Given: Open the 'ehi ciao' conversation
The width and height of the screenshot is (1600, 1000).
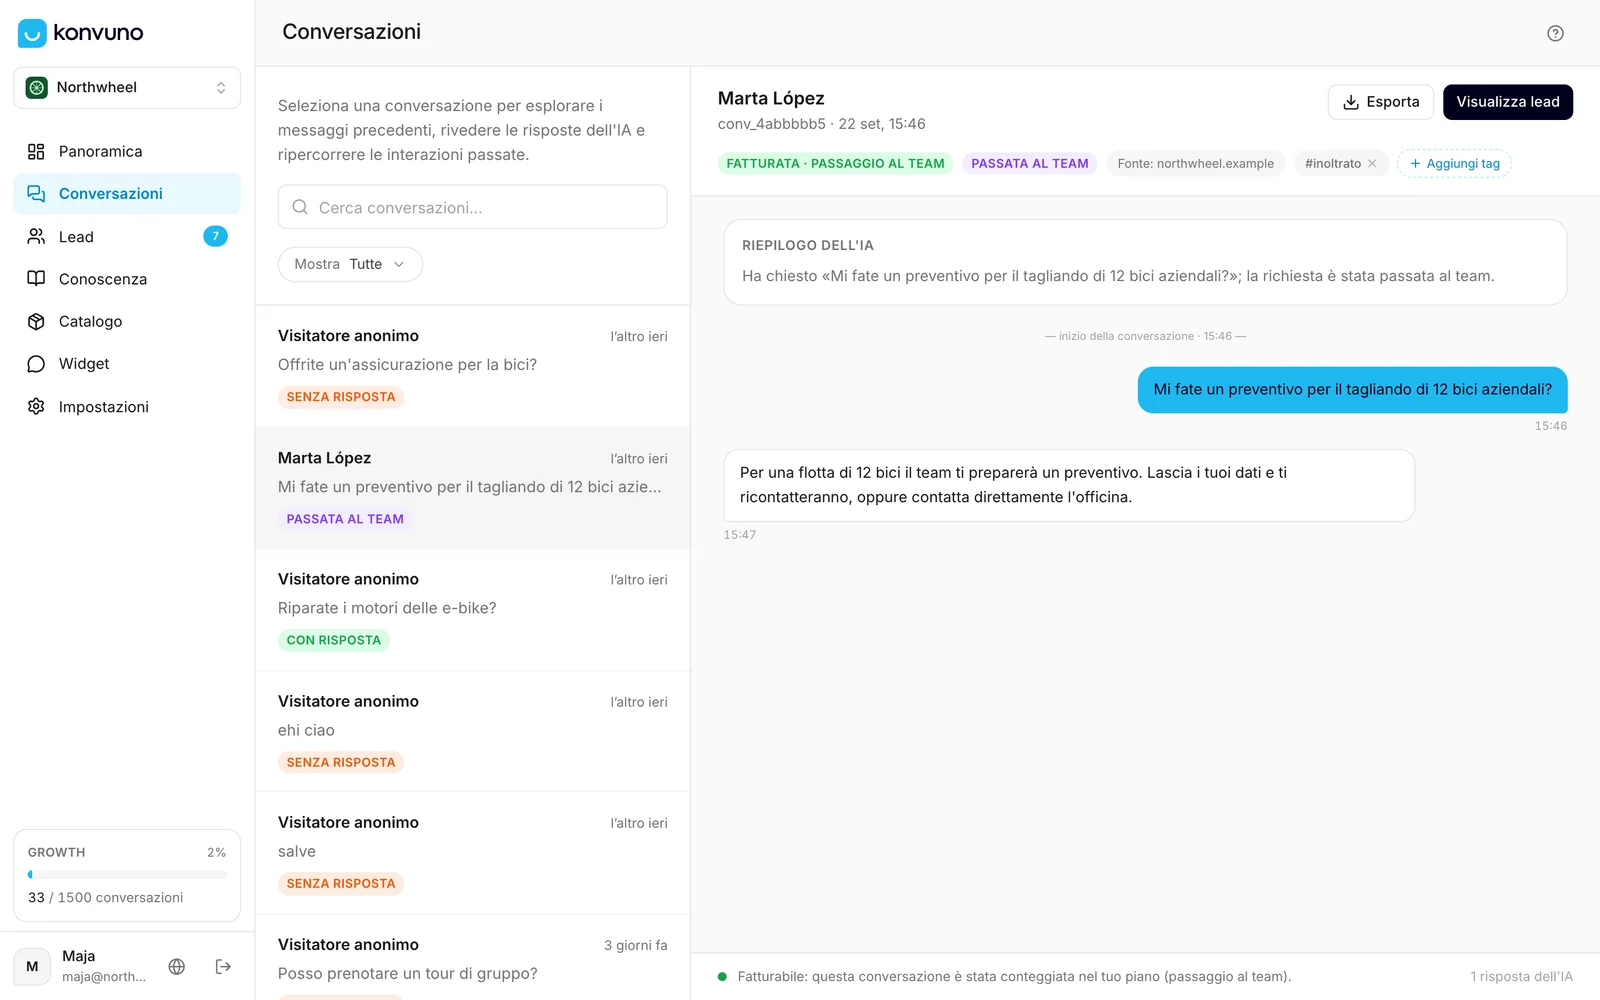Looking at the screenshot, I should [473, 731].
